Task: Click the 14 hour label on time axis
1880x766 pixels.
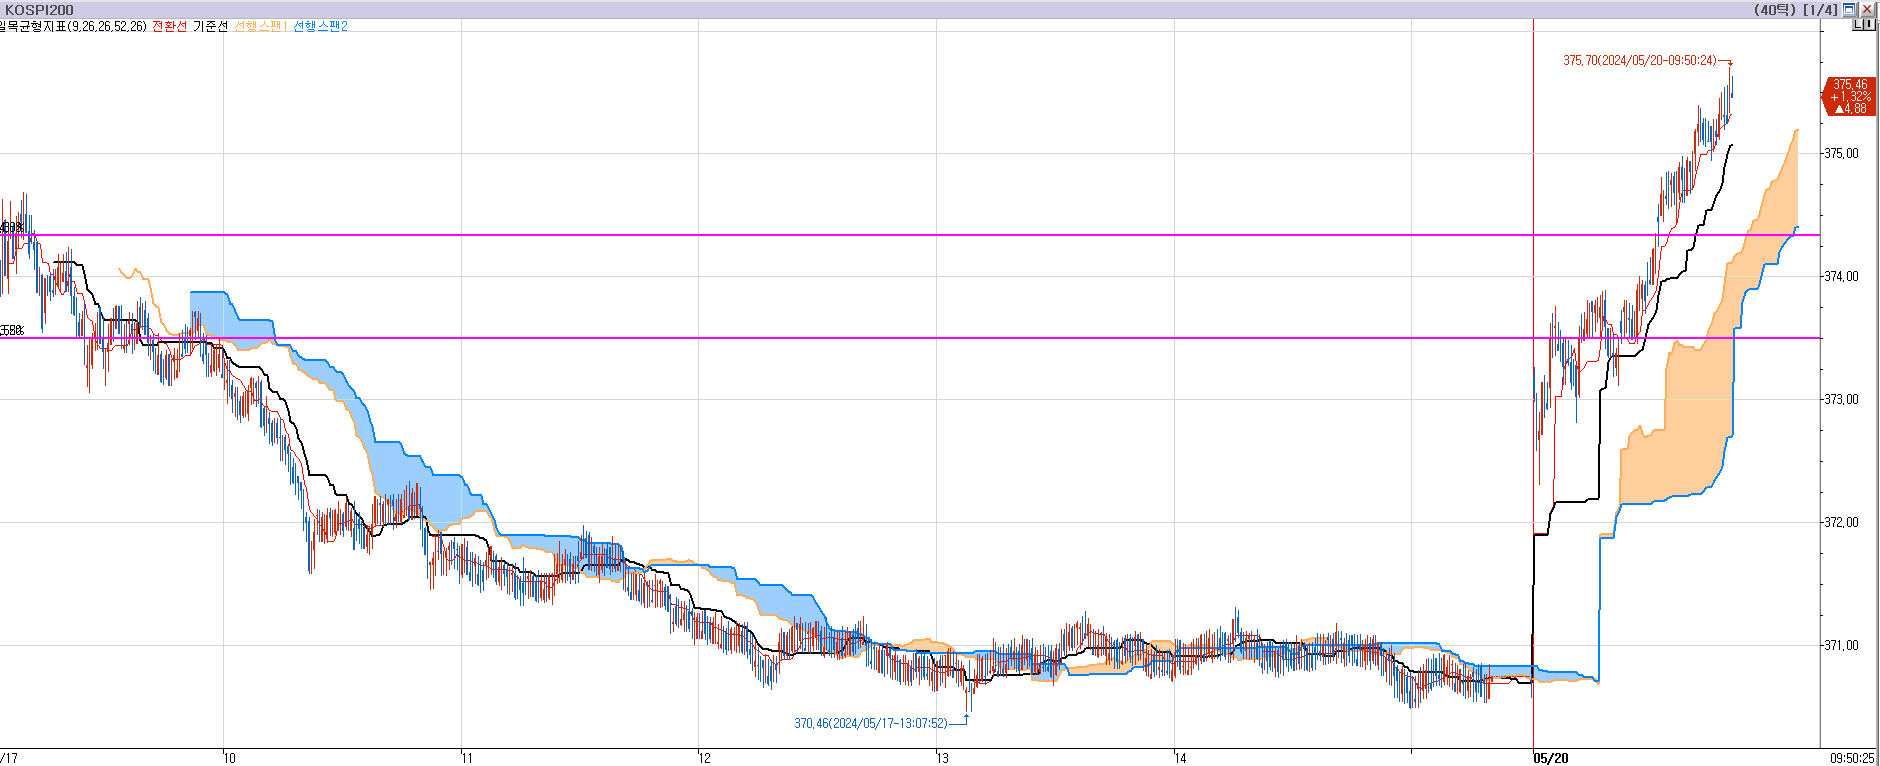Action: coord(1180,758)
